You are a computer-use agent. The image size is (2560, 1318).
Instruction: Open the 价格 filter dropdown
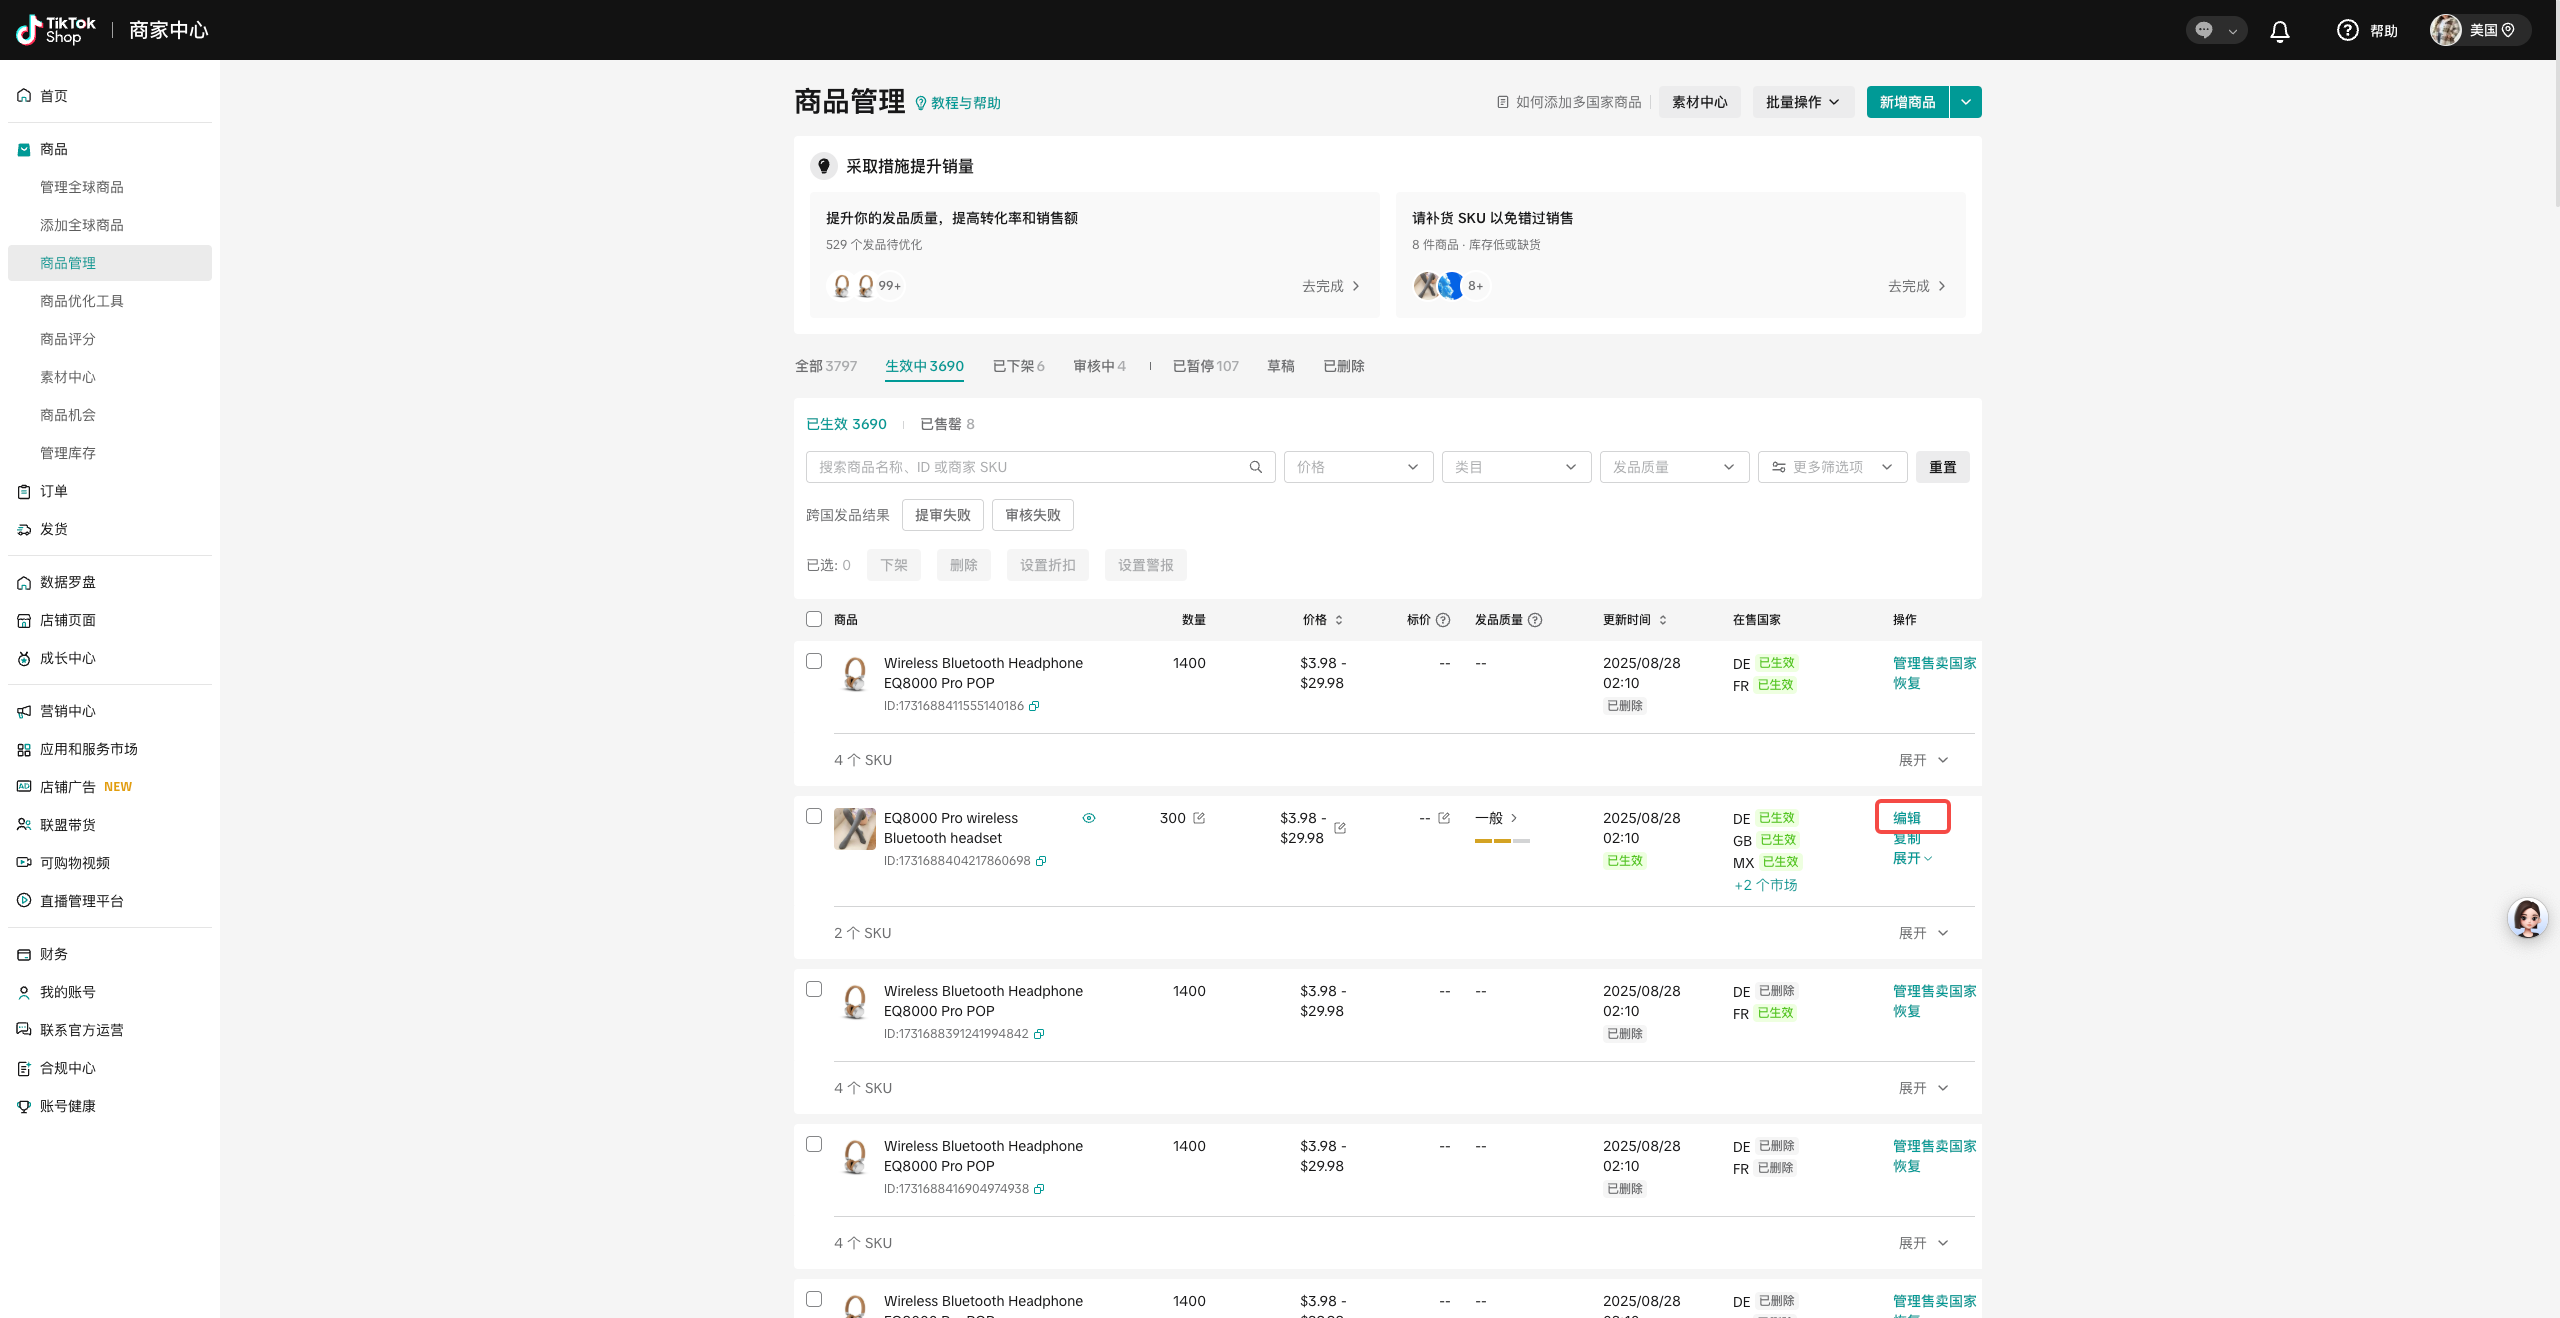click(x=1358, y=467)
